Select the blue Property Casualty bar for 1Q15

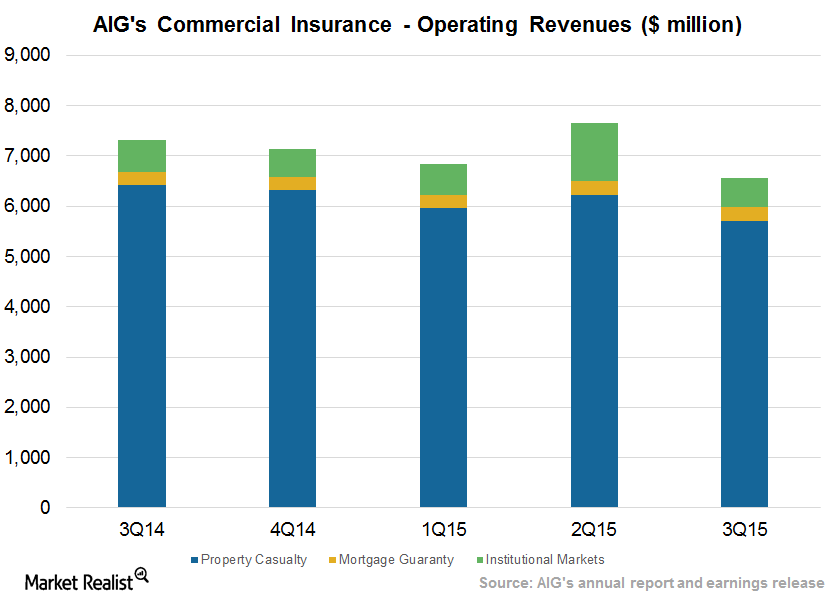(x=444, y=358)
